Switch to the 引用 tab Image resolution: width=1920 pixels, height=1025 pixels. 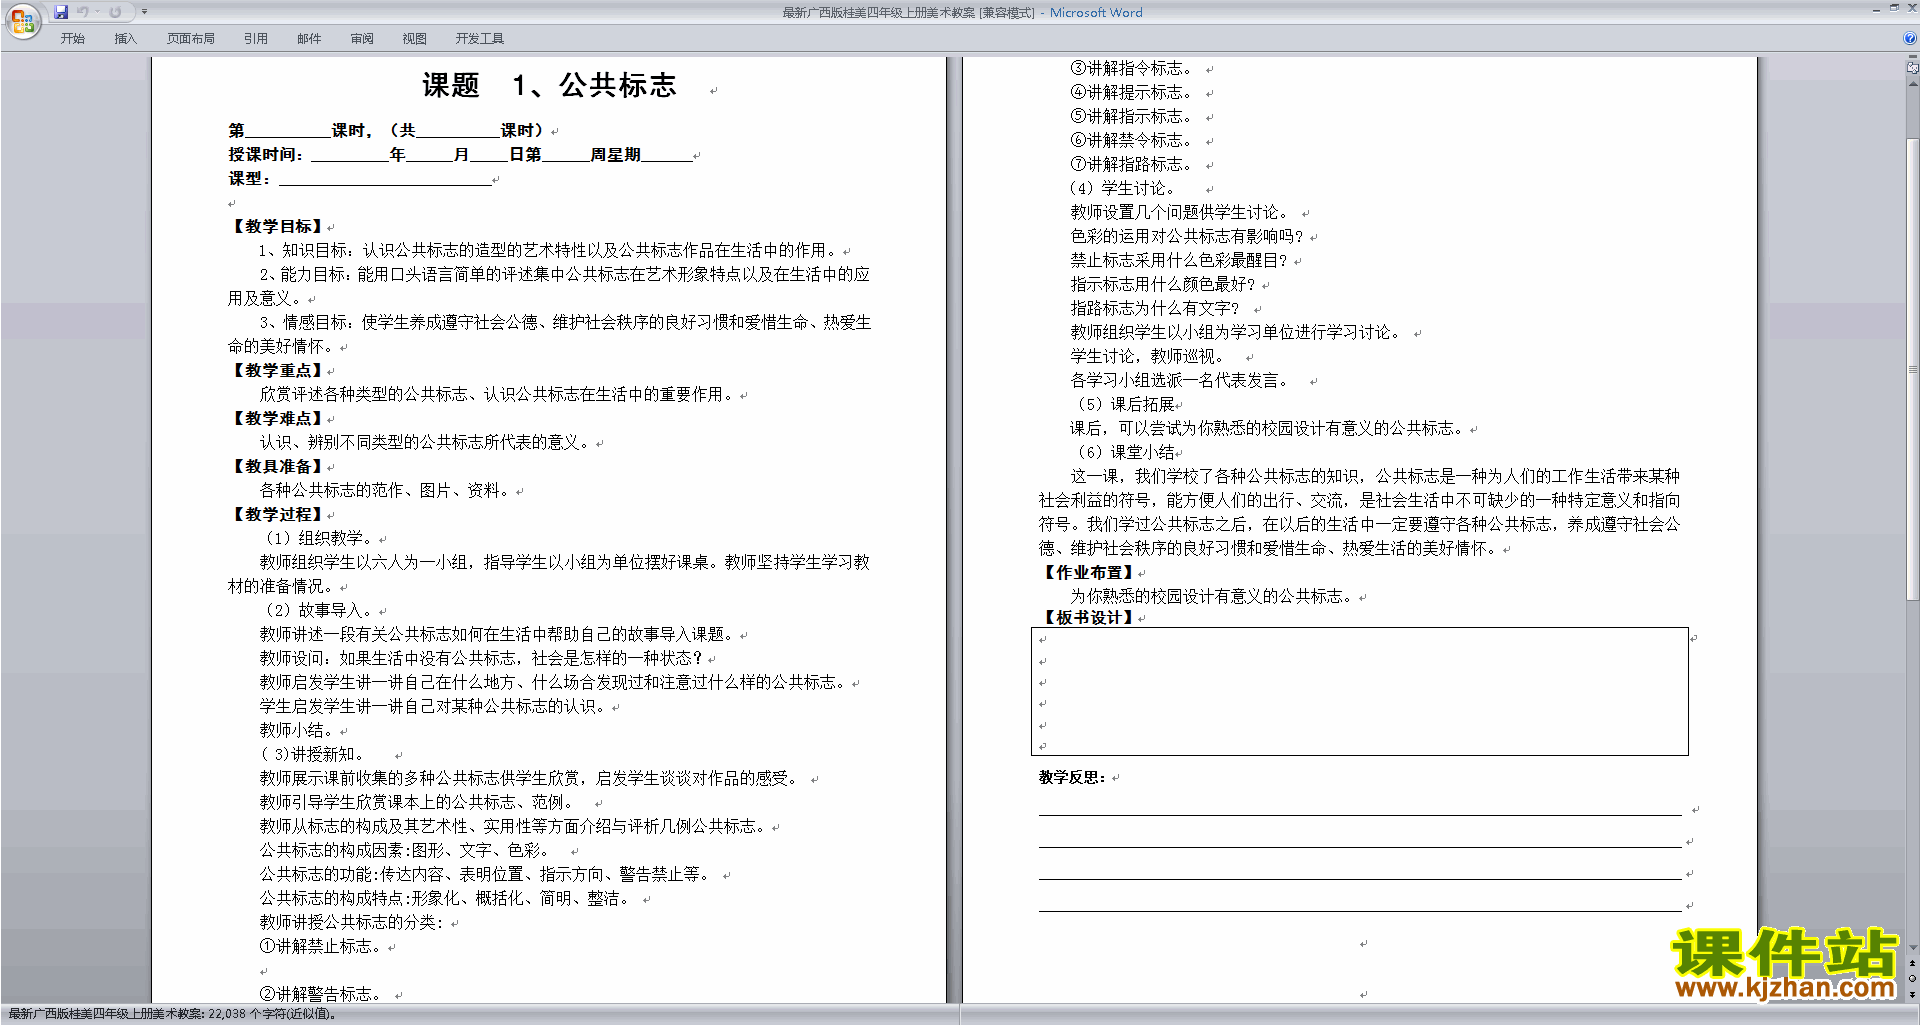click(x=255, y=39)
